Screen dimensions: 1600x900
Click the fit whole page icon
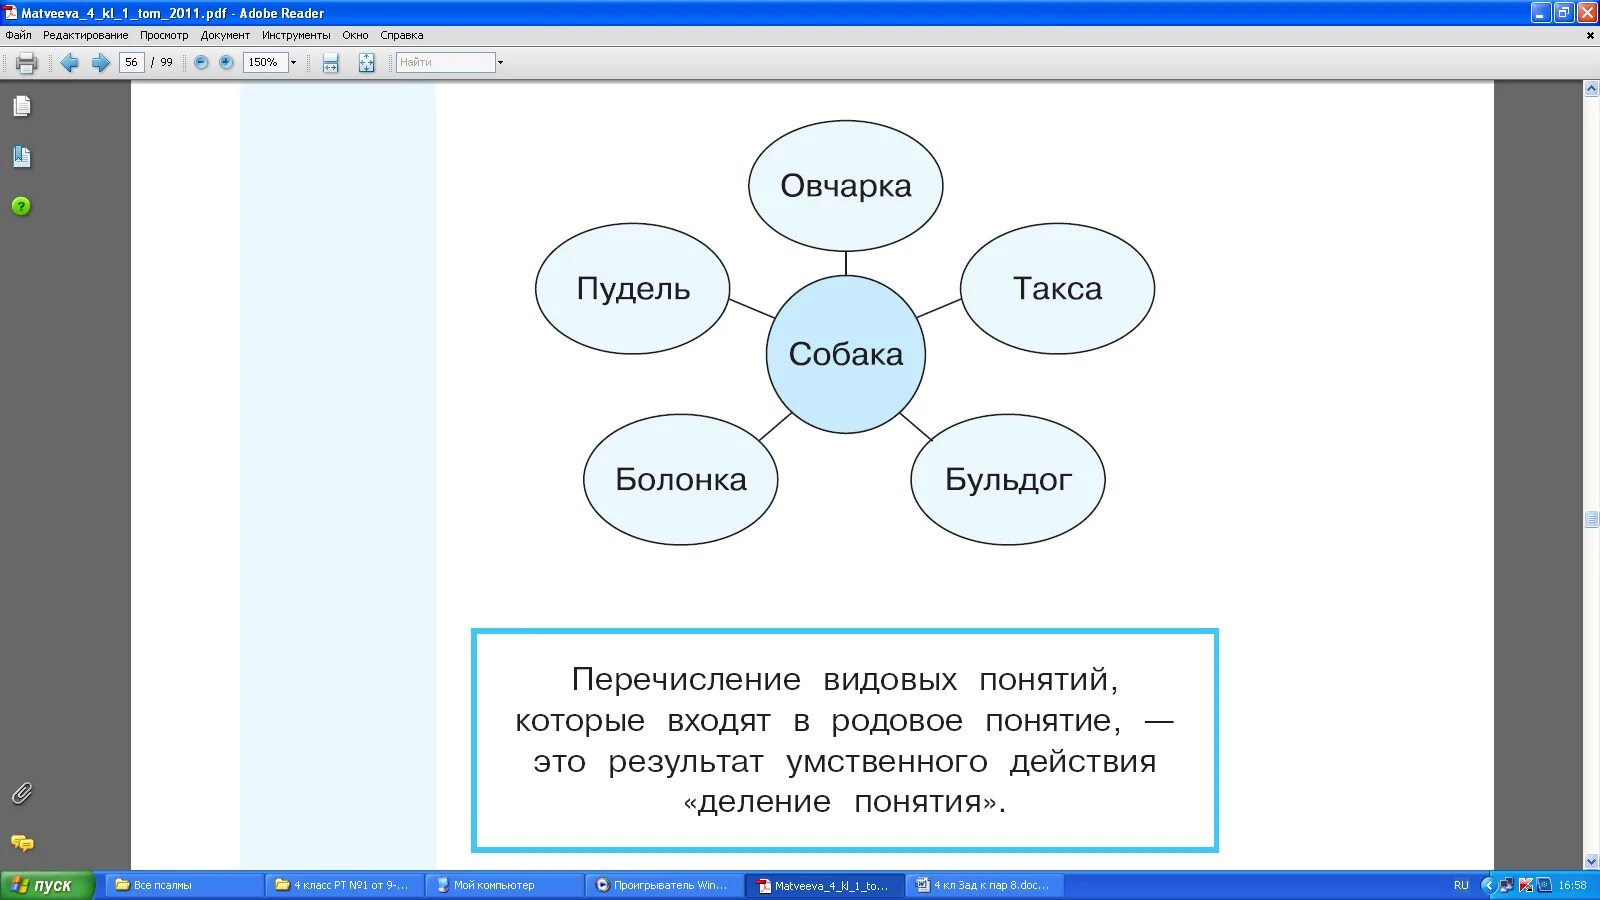coord(367,63)
